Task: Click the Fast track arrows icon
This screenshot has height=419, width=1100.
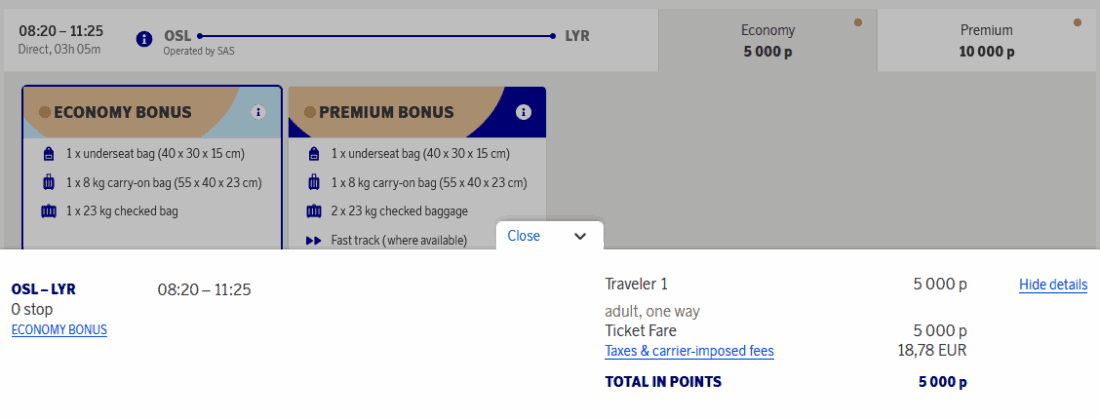Action: tap(314, 240)
